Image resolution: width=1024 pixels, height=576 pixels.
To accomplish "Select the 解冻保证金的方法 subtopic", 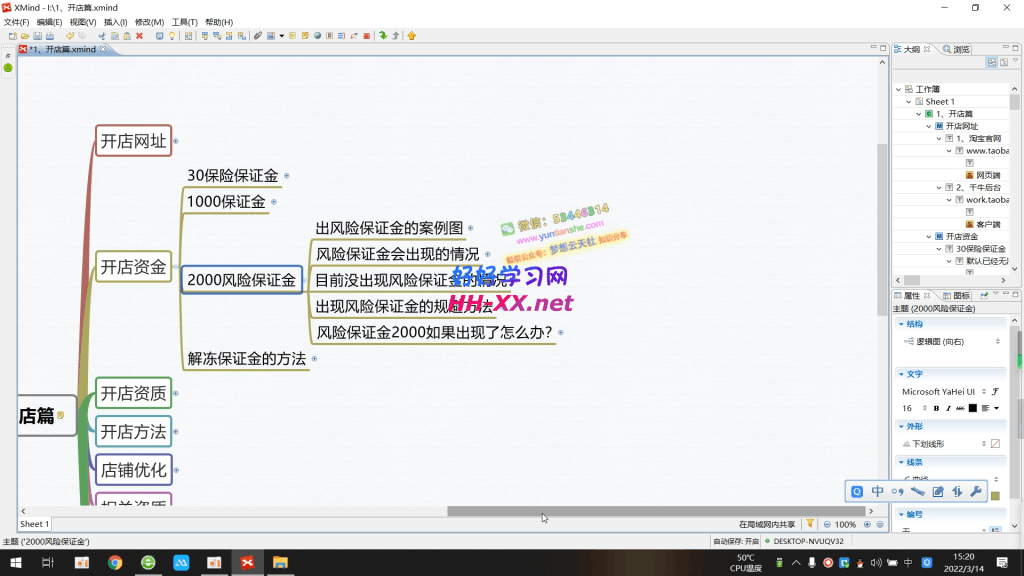I will pos(246,359).
